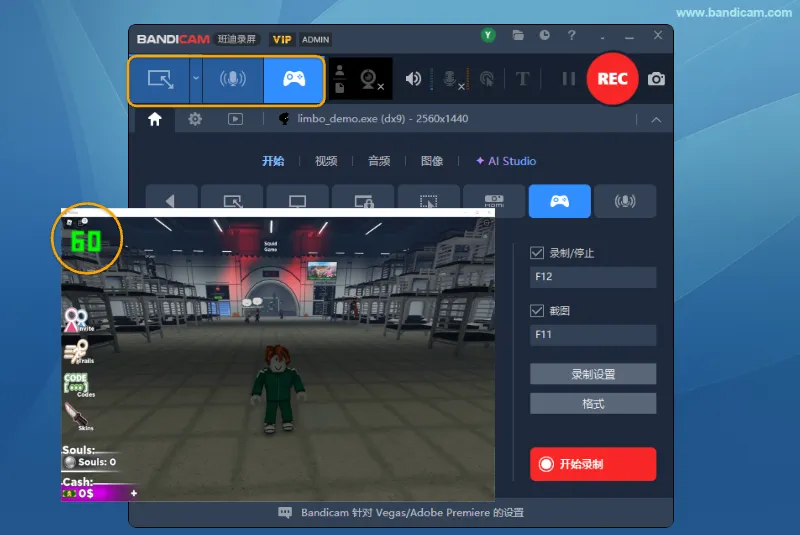
Task: Open screen mode dropdown arrow
Action: (196, 80)
